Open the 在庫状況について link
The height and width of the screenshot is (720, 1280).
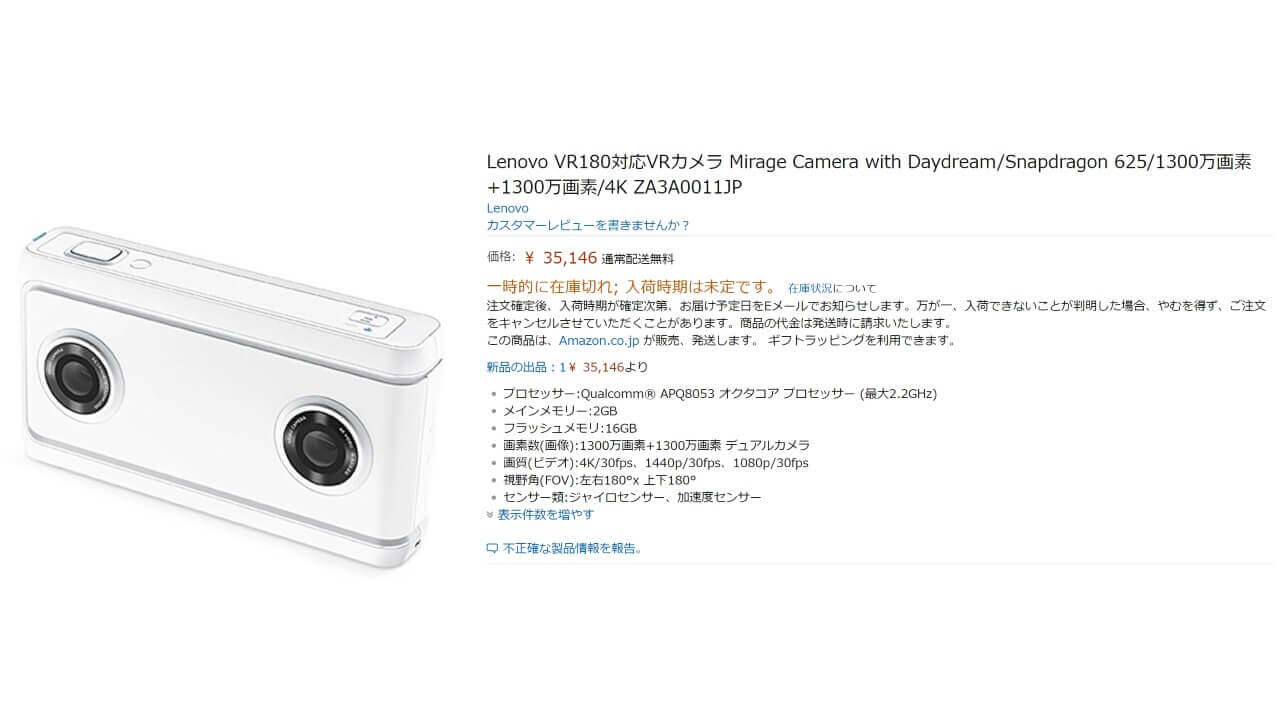pyautogui.click(x=831, y=288)
